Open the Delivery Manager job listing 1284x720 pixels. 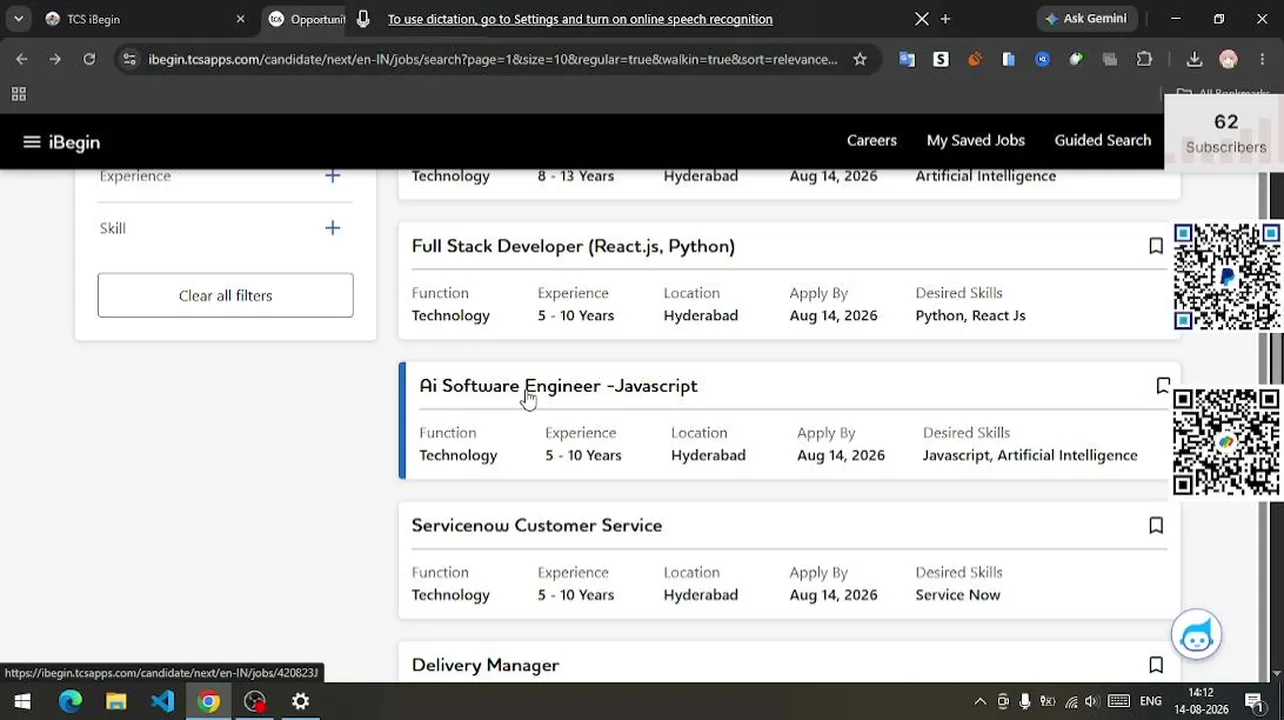(485, 665)
